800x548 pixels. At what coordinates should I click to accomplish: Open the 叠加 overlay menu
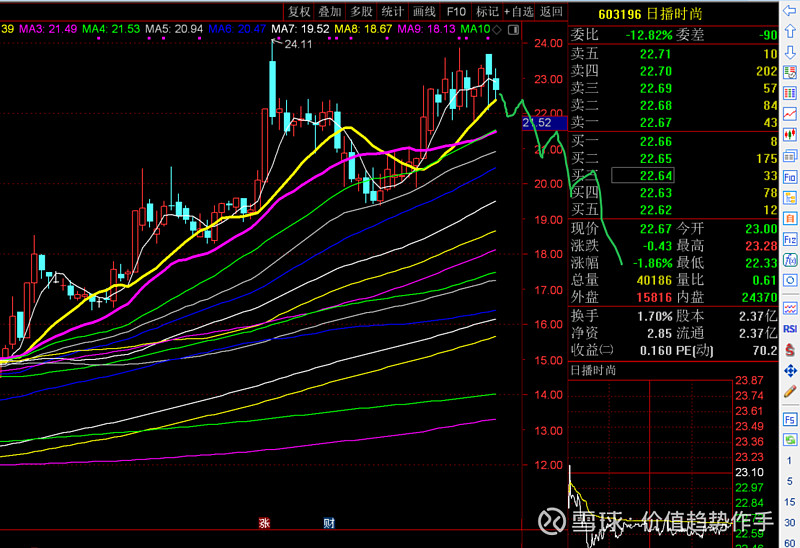[330, 11]
